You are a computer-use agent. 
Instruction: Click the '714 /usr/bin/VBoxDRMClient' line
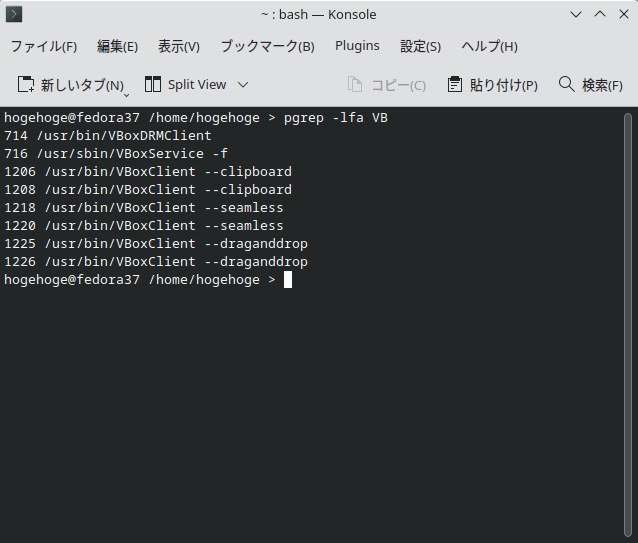108,136
